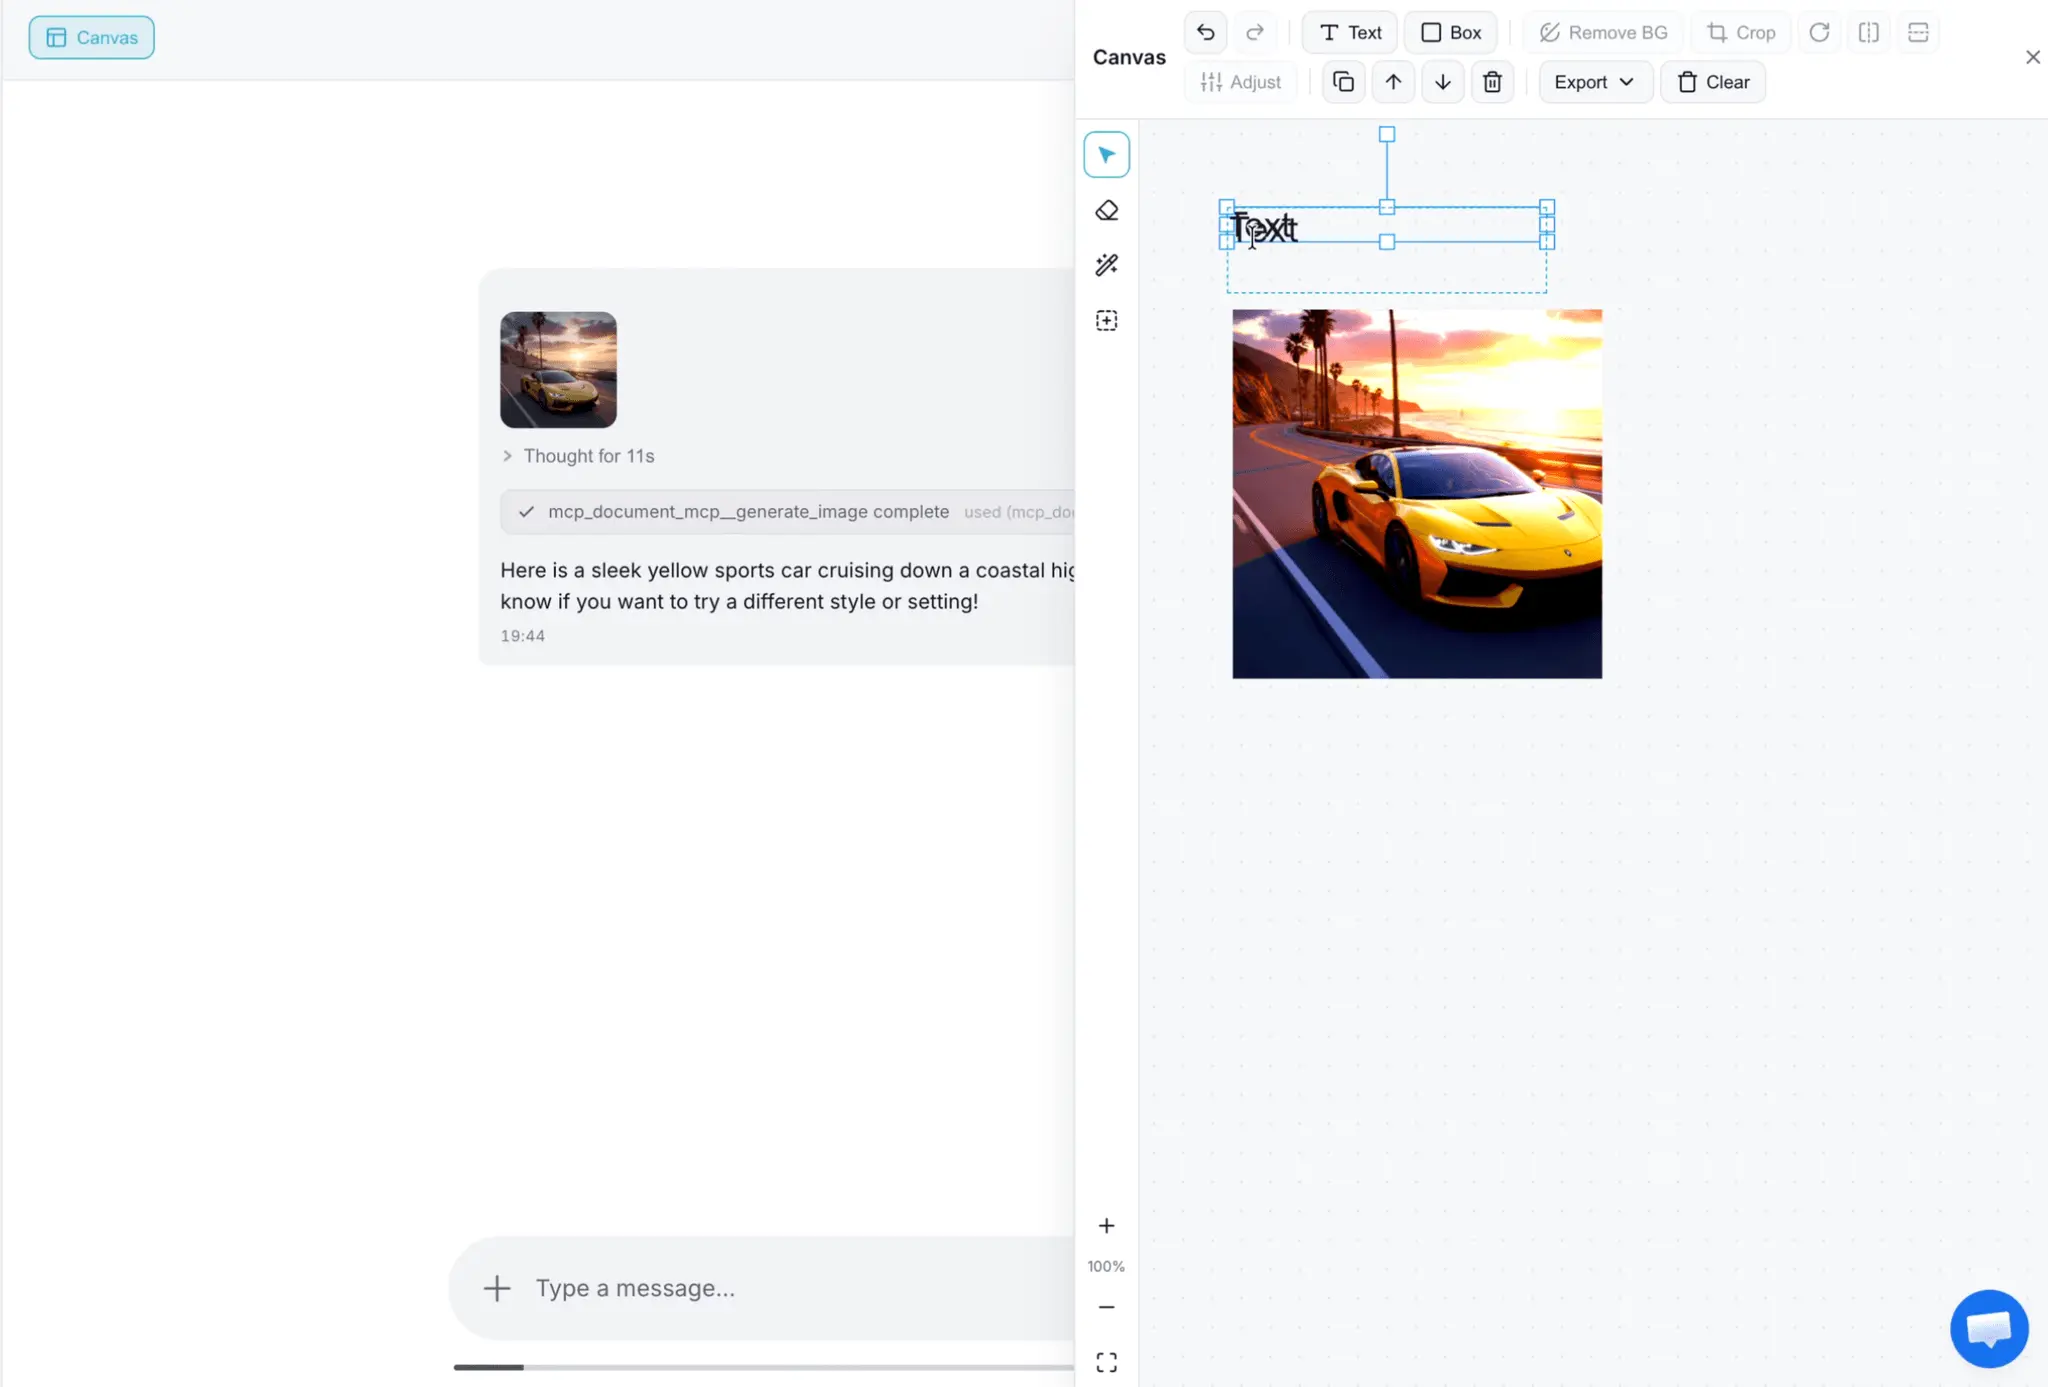2048x1387 pixels.
Task: Click the plus attachment icon in message box
Action: 496,1288
